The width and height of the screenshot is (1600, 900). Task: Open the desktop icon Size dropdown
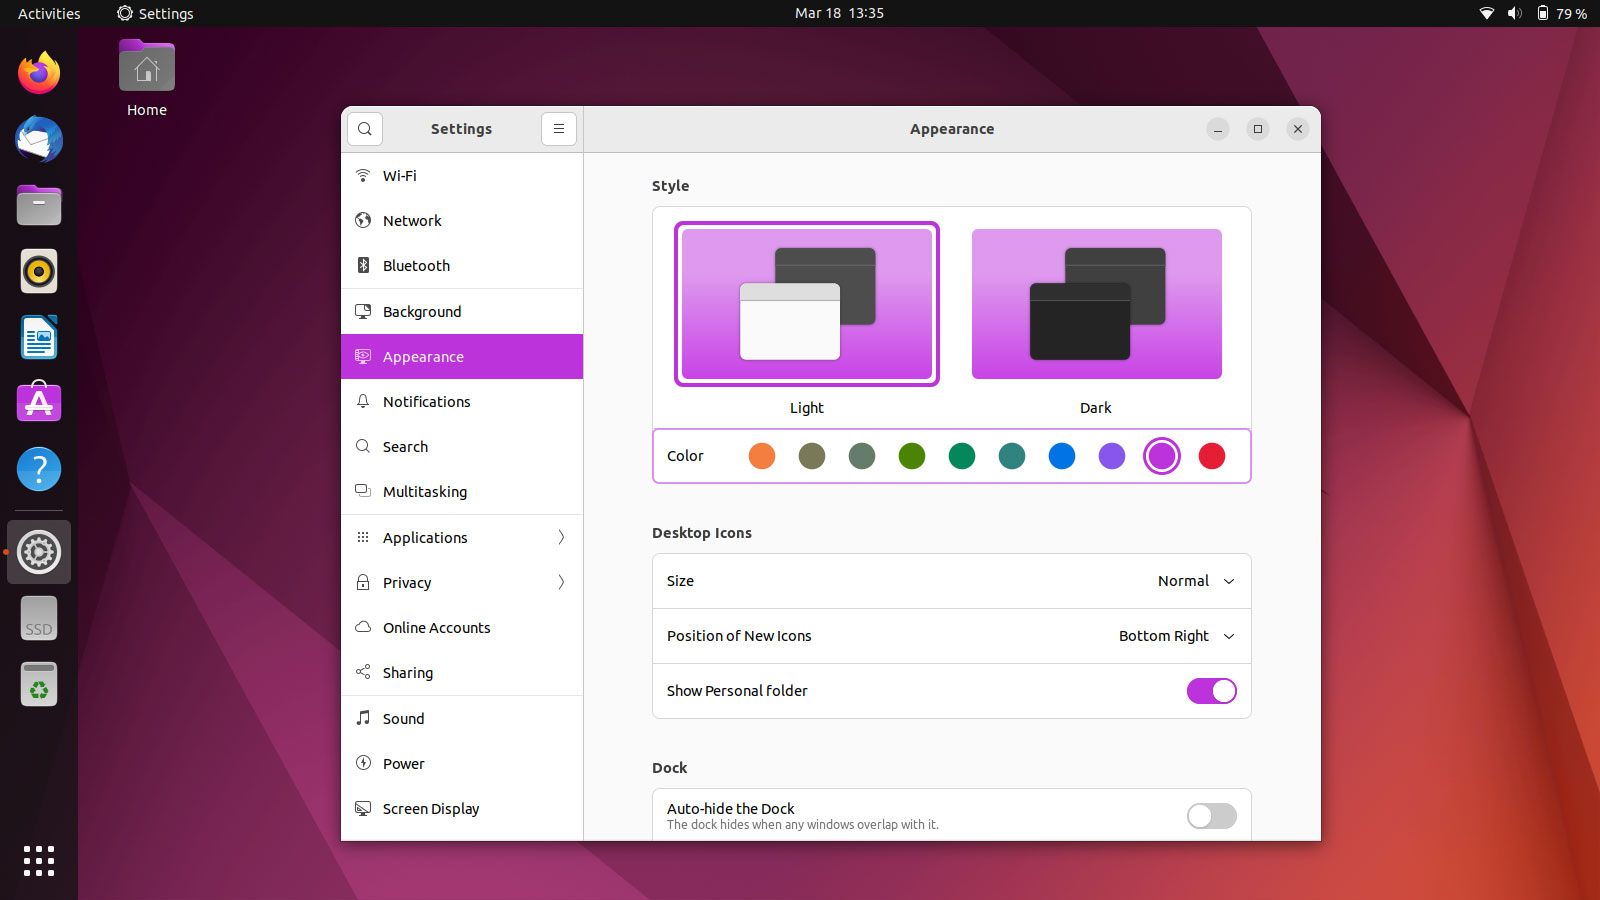[x=1196, y=581]
